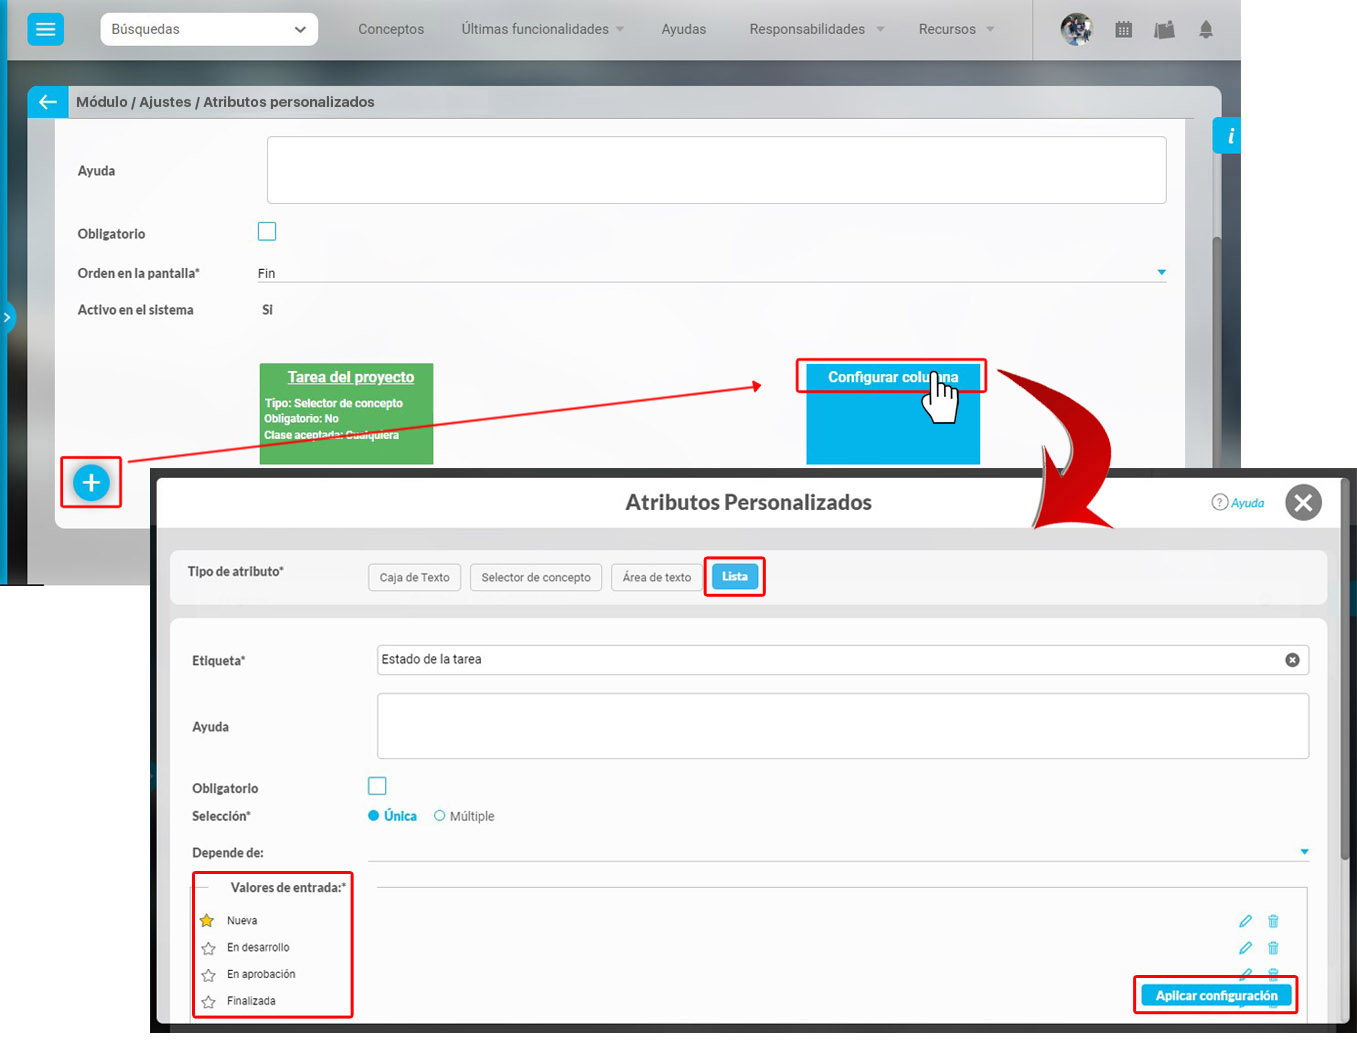Open the Tarea del proyecto link
The image size is (1357, 1062).
click(x=350, y=377)
